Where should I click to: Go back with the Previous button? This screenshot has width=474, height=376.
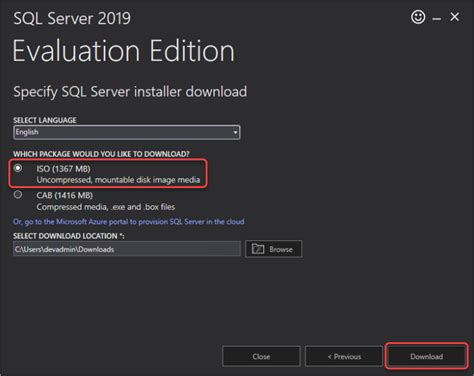coord(344,356)
